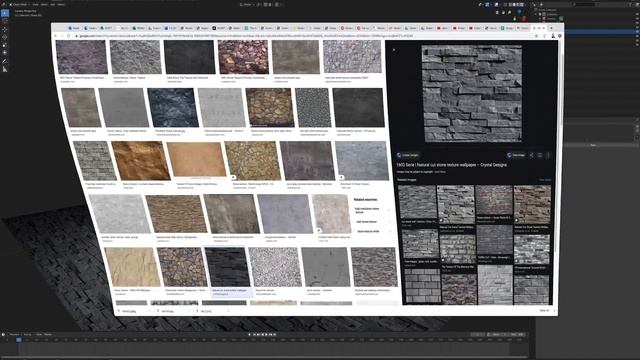Open the natural cut stone texture wallpaper title link
The image size is (640, 360).
tap(452, 165)
